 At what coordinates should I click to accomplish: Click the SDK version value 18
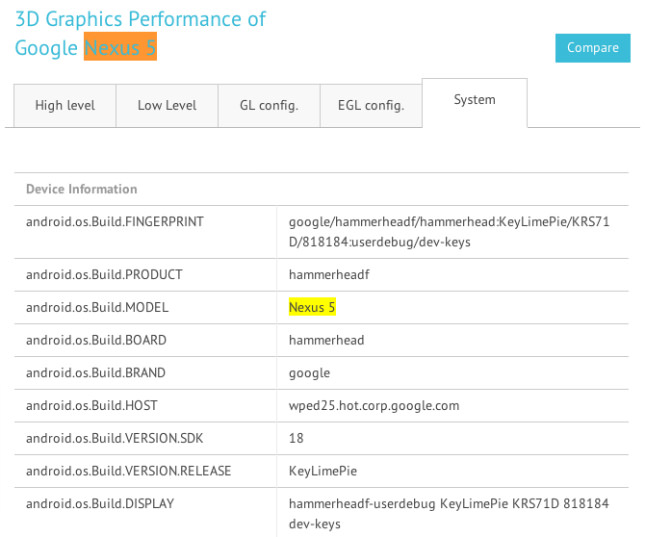(296, 438)
